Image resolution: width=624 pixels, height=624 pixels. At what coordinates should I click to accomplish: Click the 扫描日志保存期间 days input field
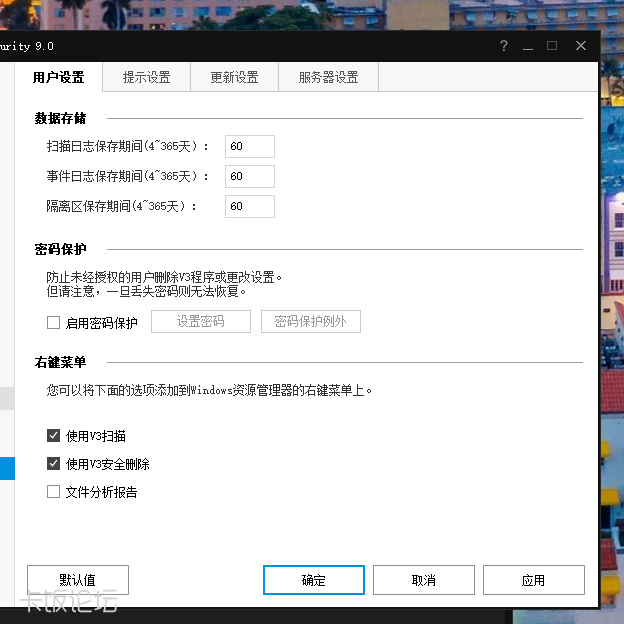(x=250, y=146)
